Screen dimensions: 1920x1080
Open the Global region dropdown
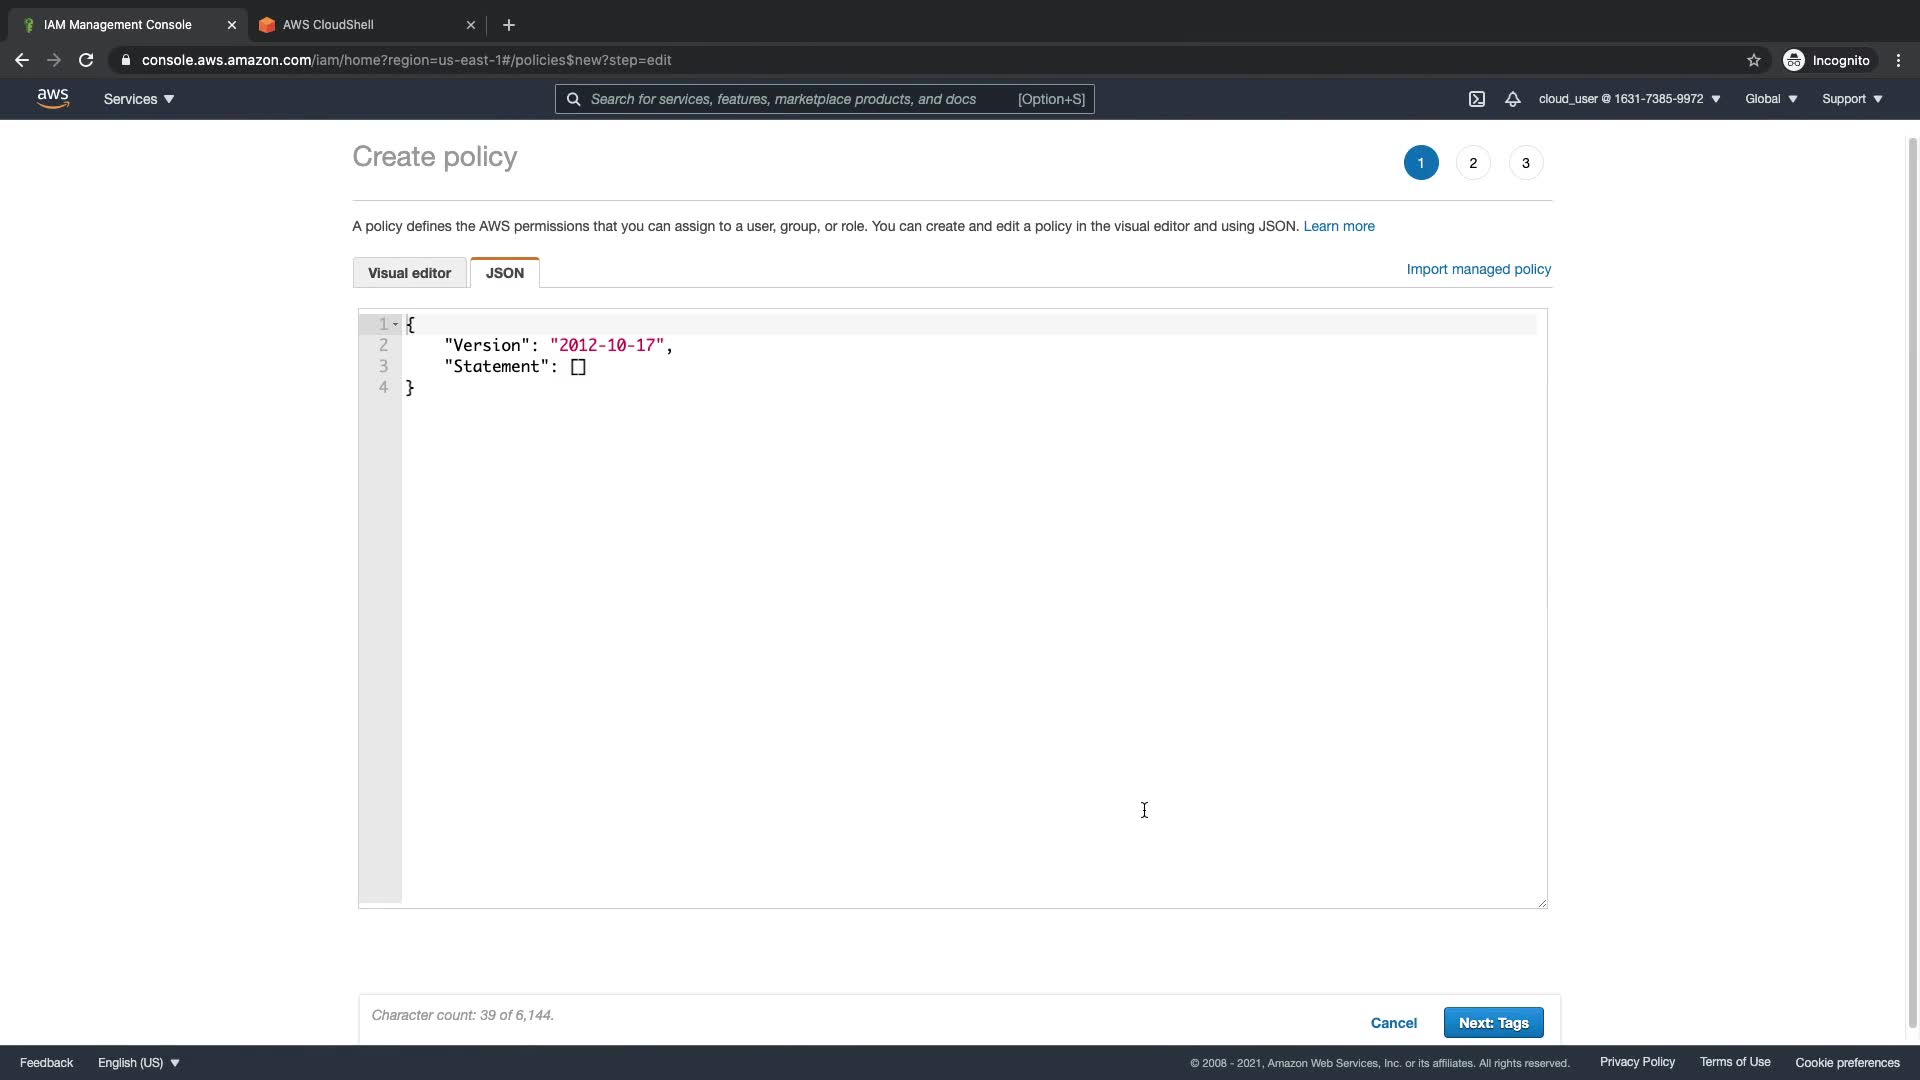pyautogui.click(x=1771, y=99)
